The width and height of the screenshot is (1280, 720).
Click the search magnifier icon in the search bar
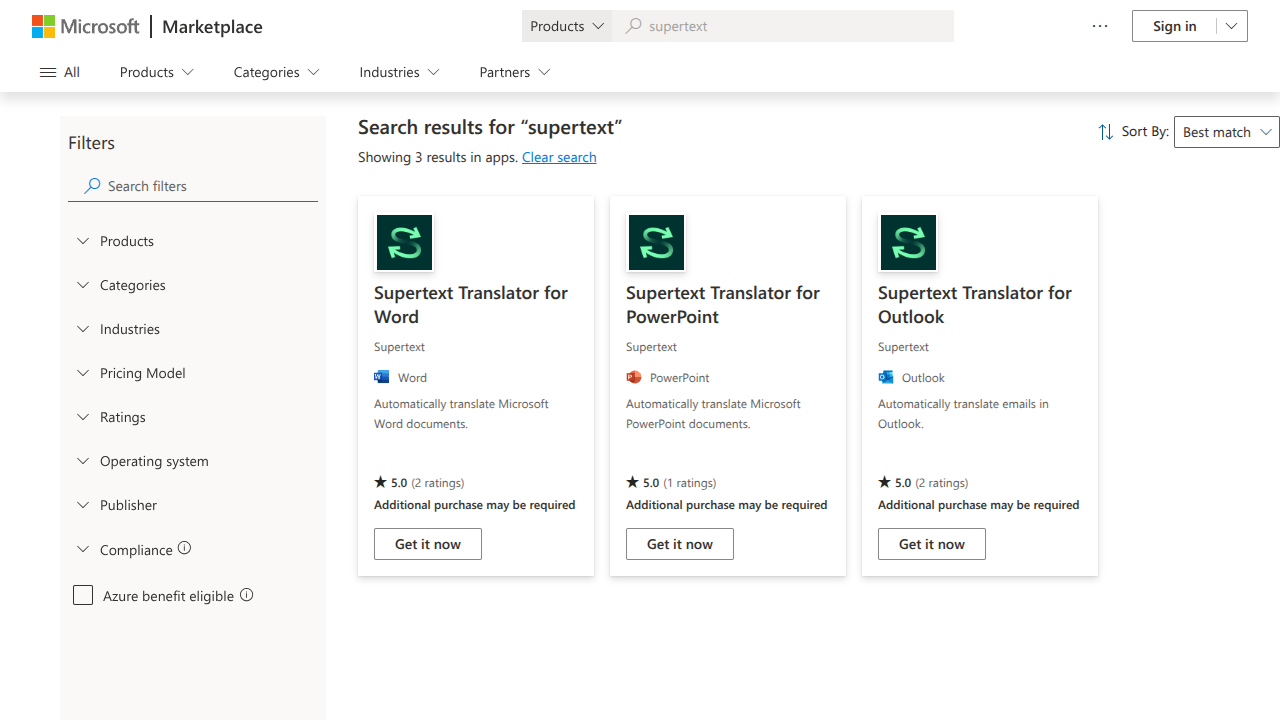click(633, 25)
